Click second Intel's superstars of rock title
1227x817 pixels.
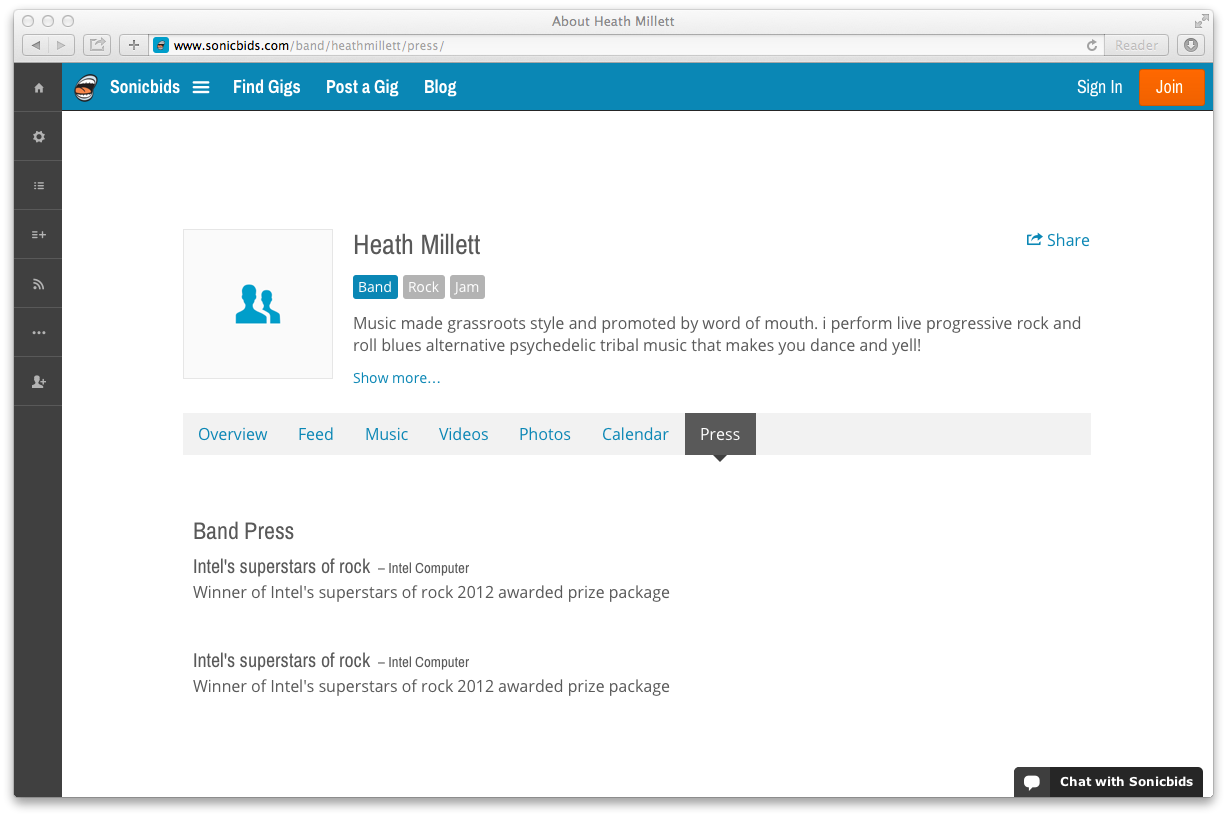click(282, 660)
